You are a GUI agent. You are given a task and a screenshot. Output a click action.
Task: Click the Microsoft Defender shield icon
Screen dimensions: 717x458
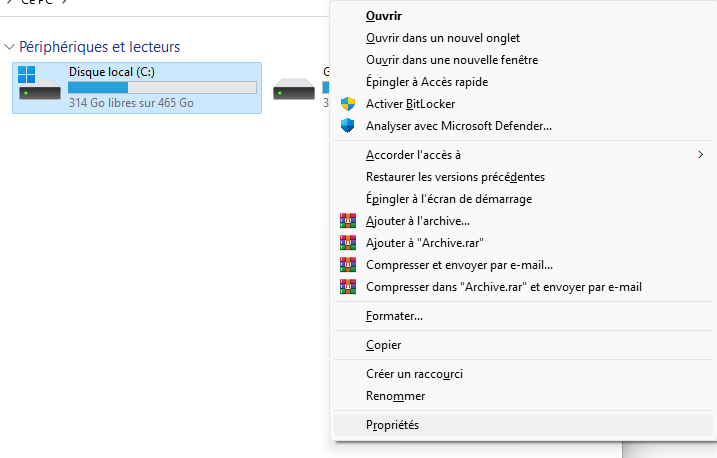[x=348, y=126]
